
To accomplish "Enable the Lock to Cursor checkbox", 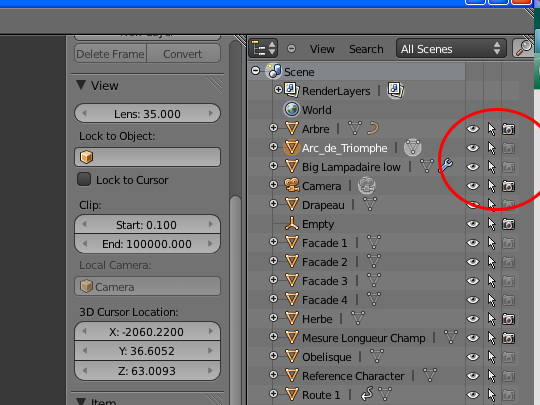I will click(x=84, y=179).
